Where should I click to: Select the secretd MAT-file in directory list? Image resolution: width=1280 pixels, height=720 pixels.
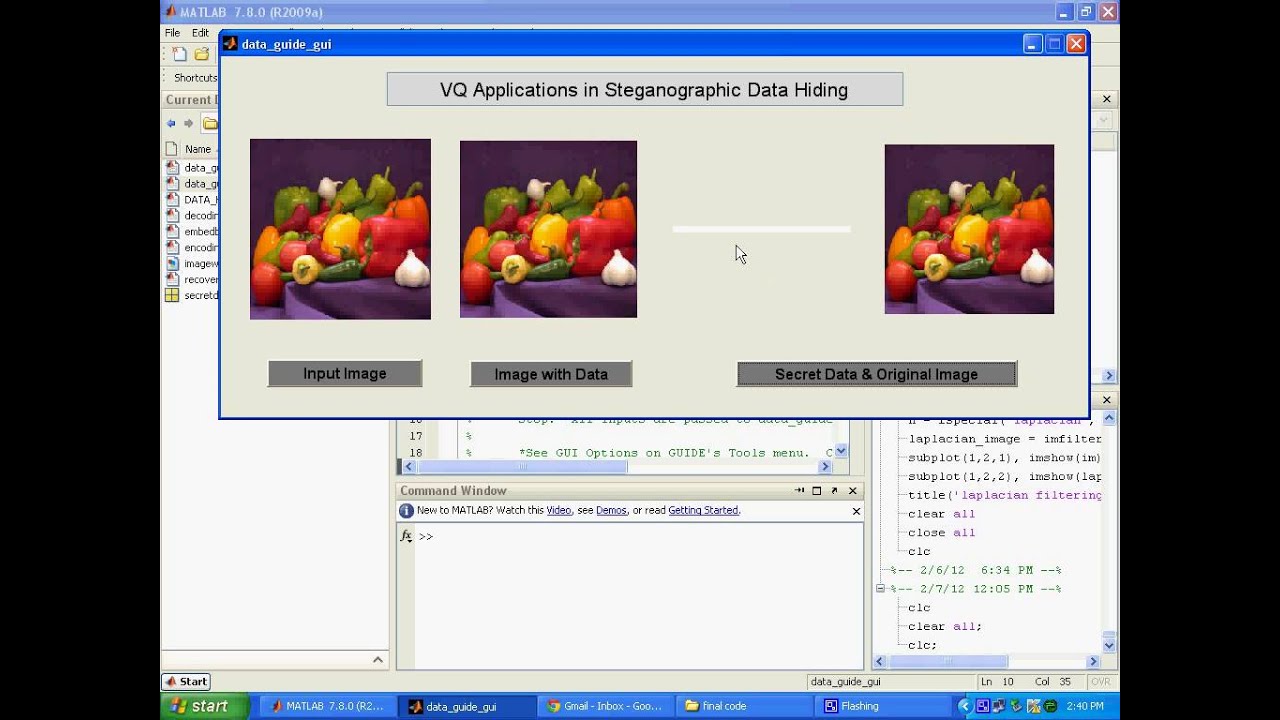click(192, 295)
